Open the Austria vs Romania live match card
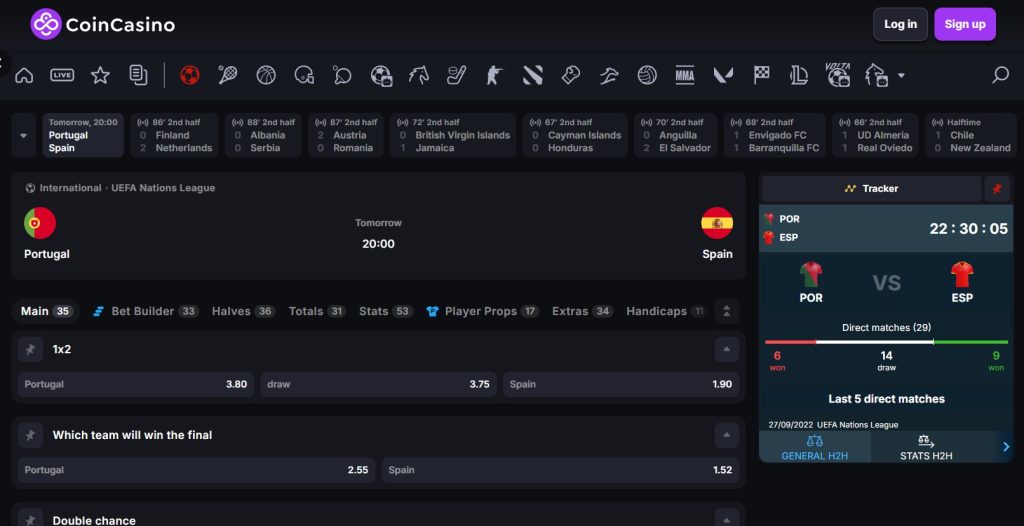This screenshot has width=1024, height=526. [346, 135]
